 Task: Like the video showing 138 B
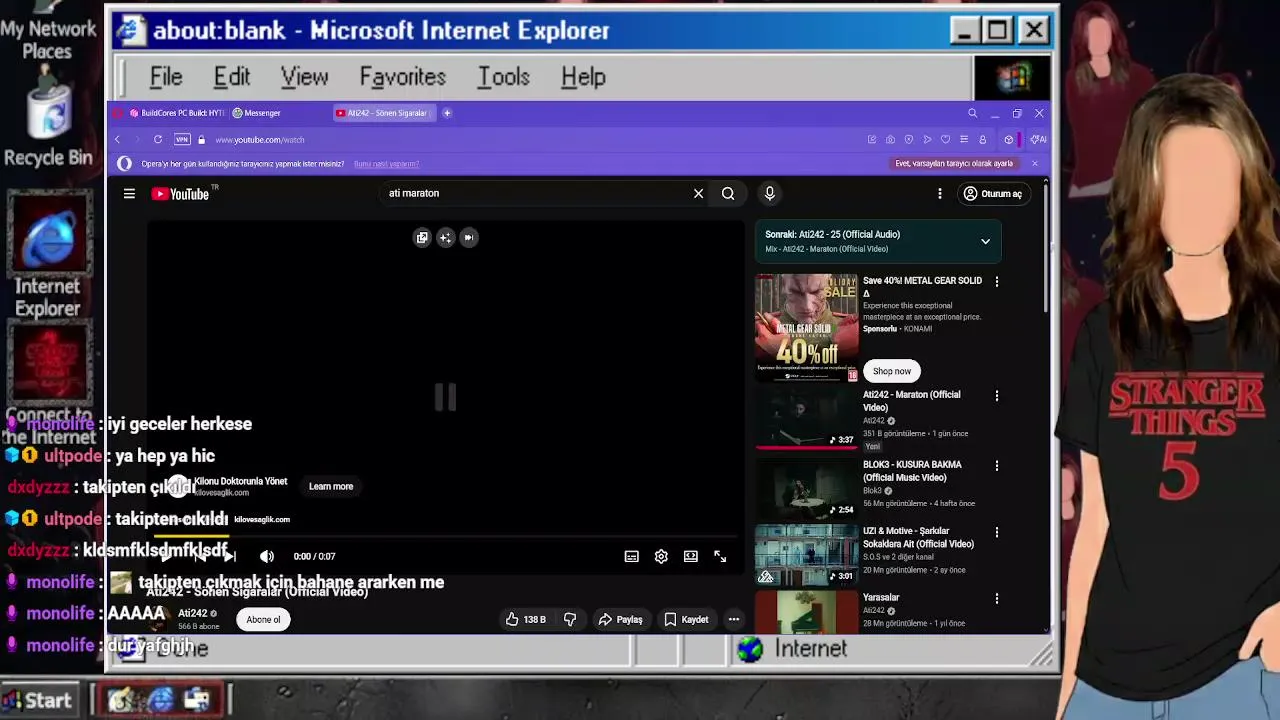526,620
